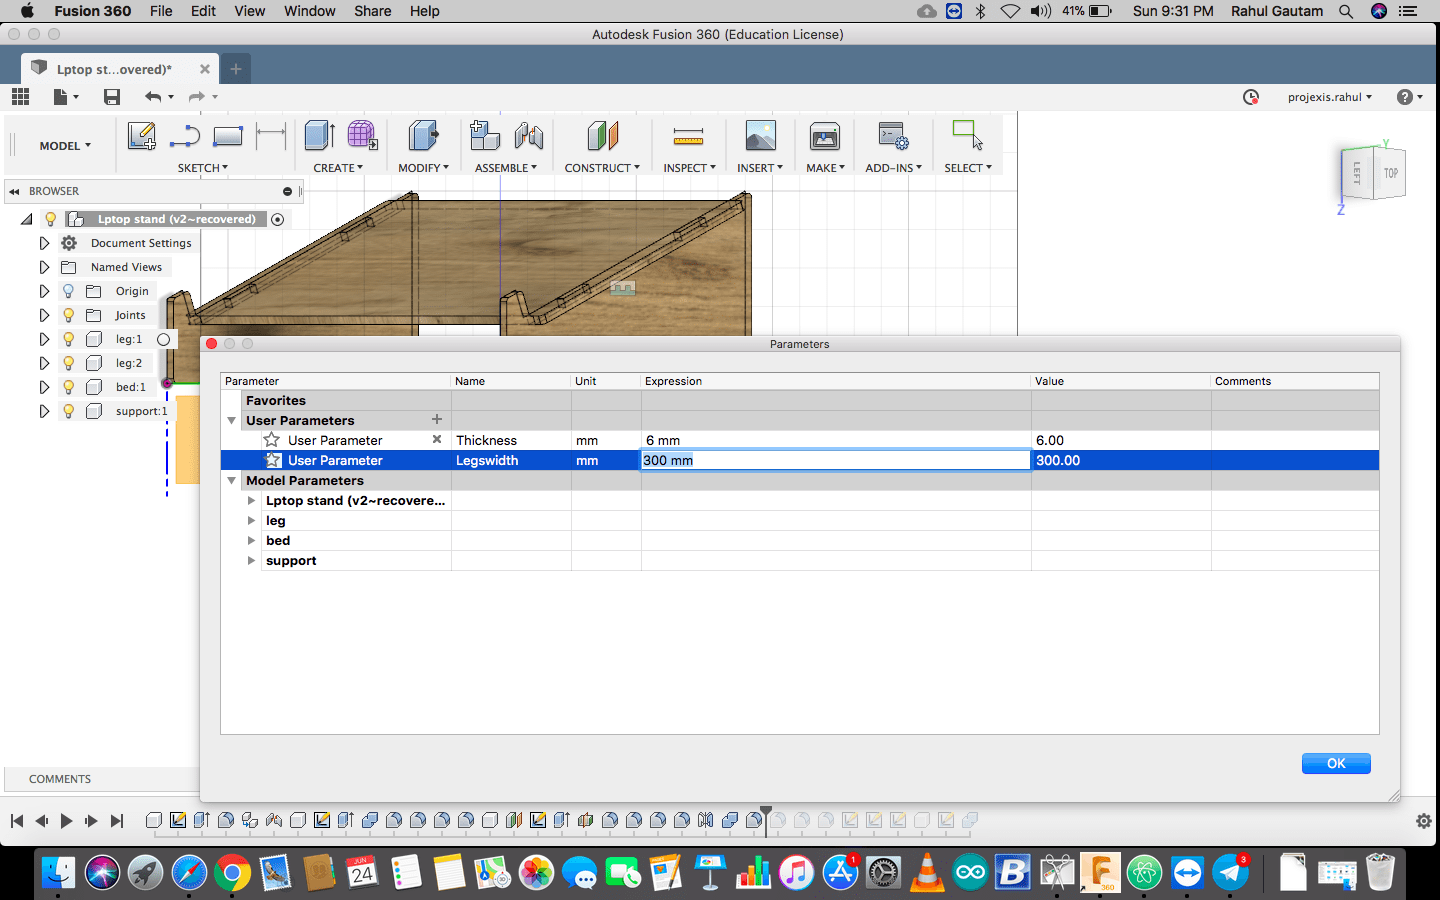Select the Measure inspect tool
The width and height of the screenshot is (1440, 900).
click(688, 136)
